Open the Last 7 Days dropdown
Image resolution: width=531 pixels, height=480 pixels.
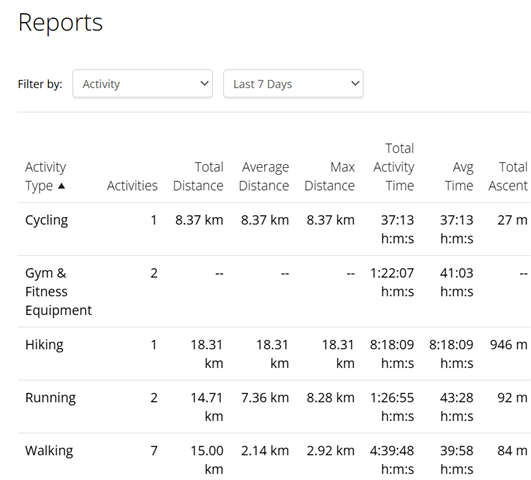293,84
